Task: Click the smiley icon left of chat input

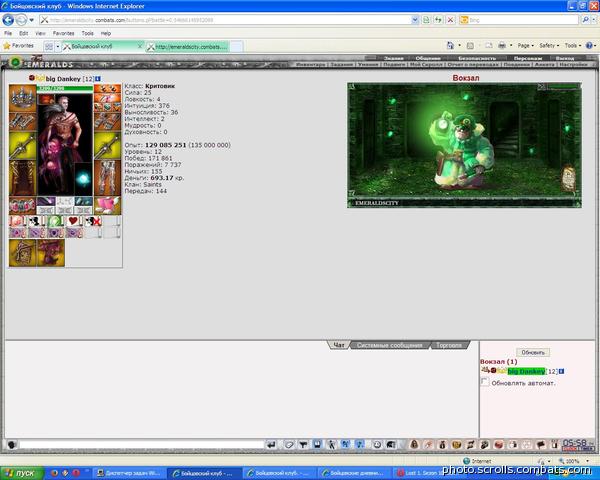Action: tap(12, 445)
